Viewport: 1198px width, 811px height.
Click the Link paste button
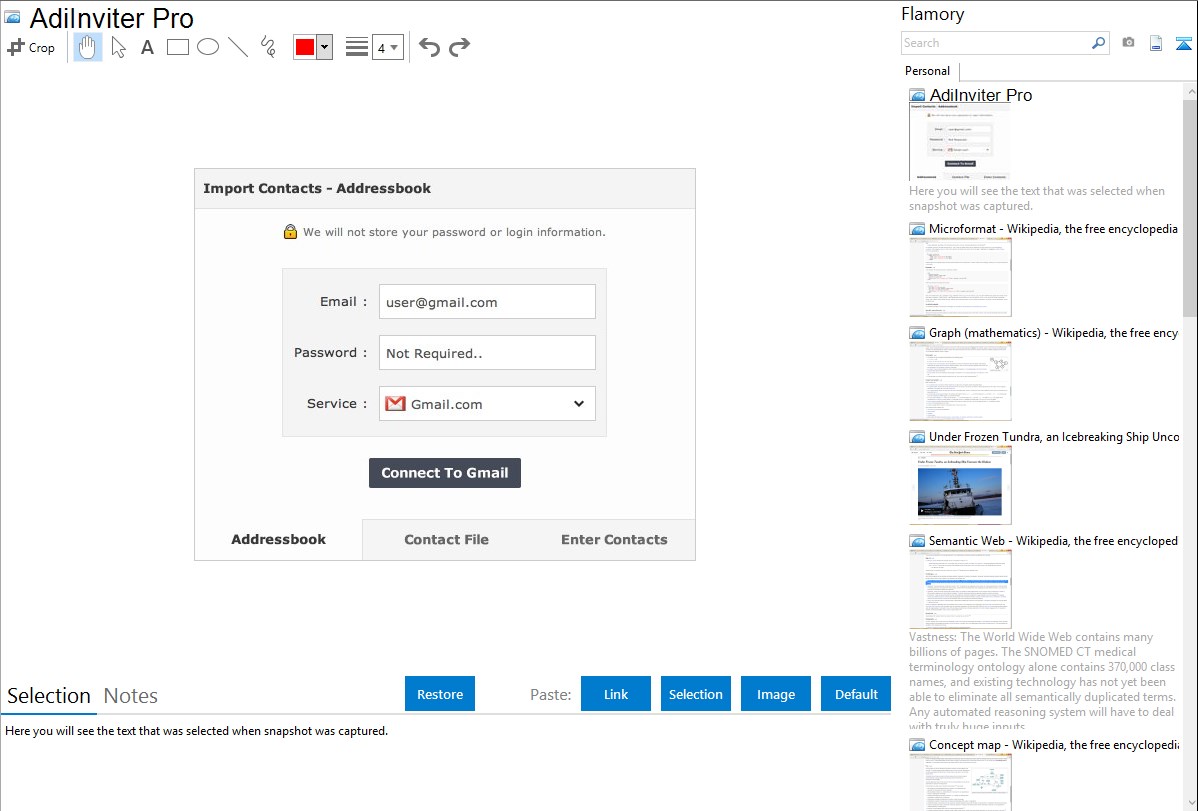tap(616, 694)
